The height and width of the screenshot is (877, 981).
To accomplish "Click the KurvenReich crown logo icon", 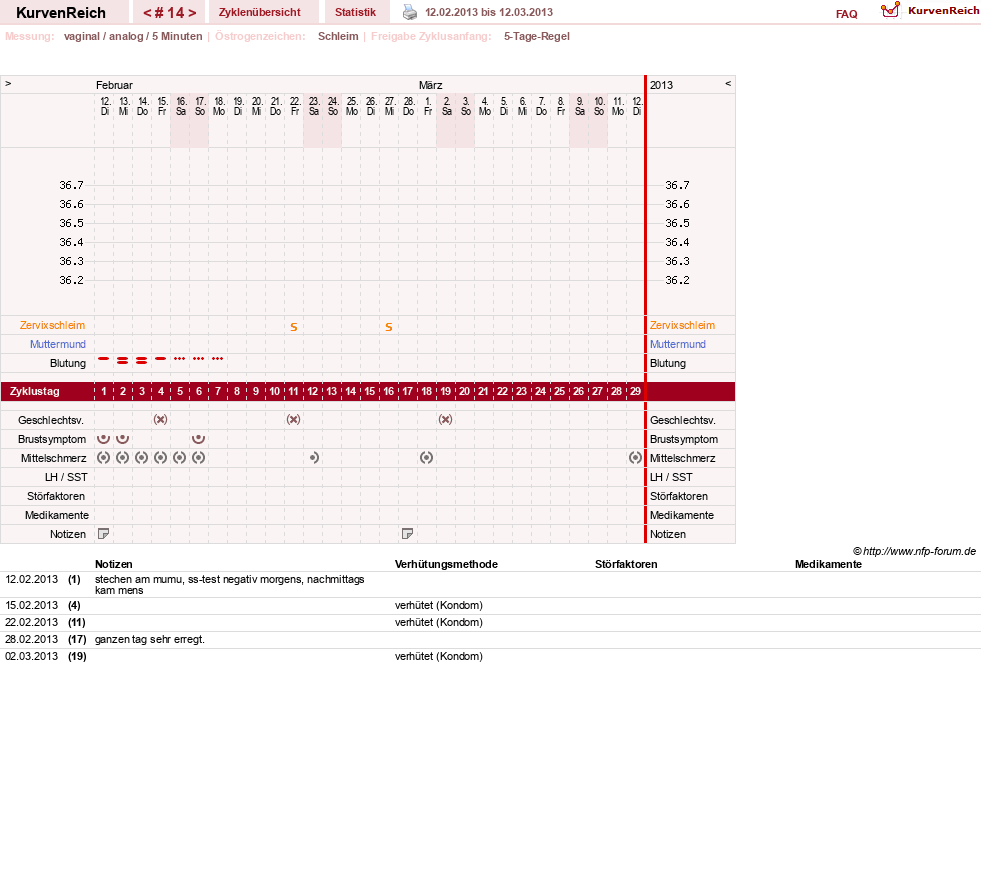I will click(890, 10).
